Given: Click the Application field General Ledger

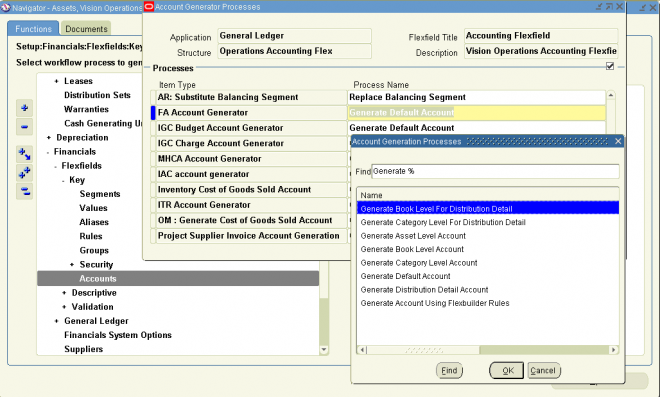Looking at the screenshot, I should coord(294,36).
